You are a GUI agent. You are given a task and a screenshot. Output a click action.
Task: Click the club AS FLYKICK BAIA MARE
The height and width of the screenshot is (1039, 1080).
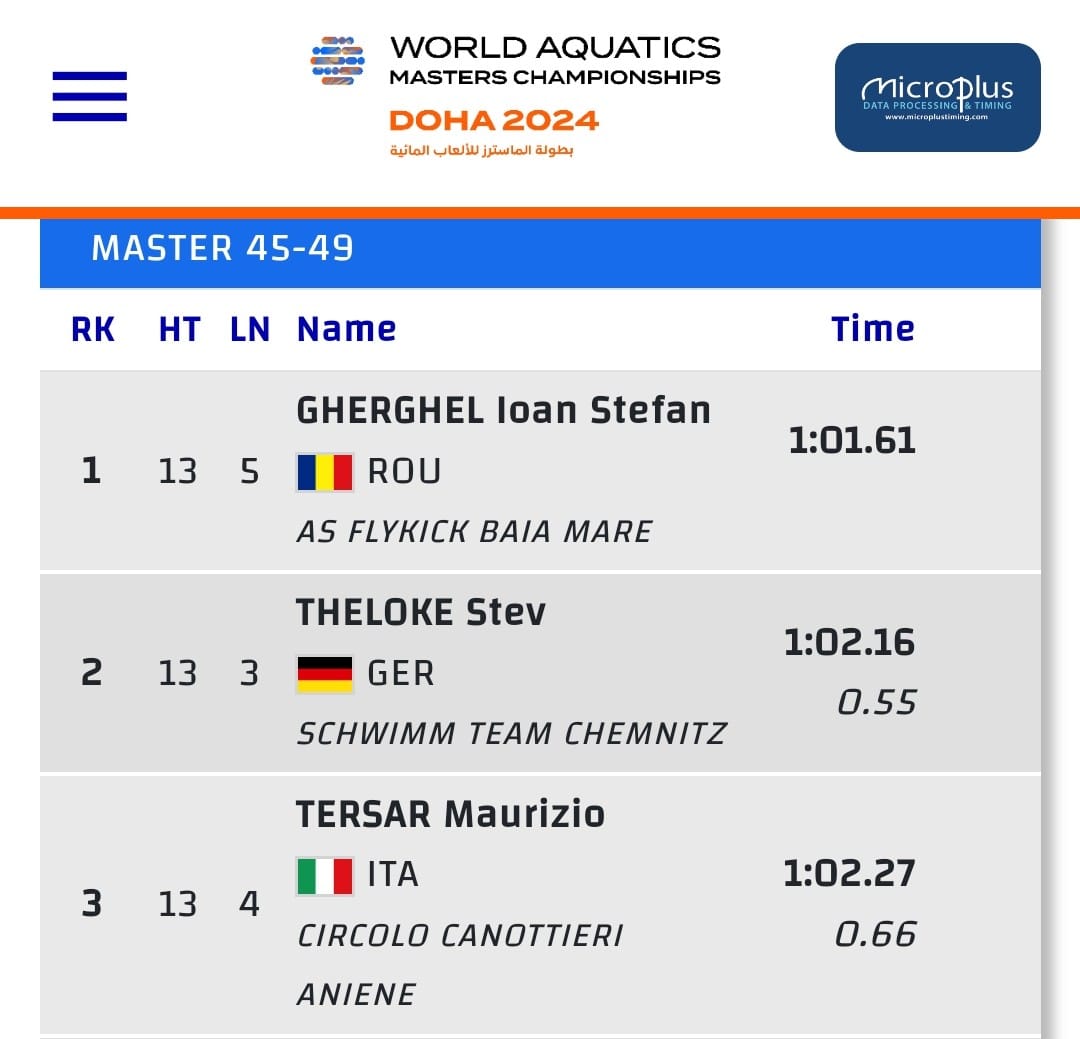point(474,531)
